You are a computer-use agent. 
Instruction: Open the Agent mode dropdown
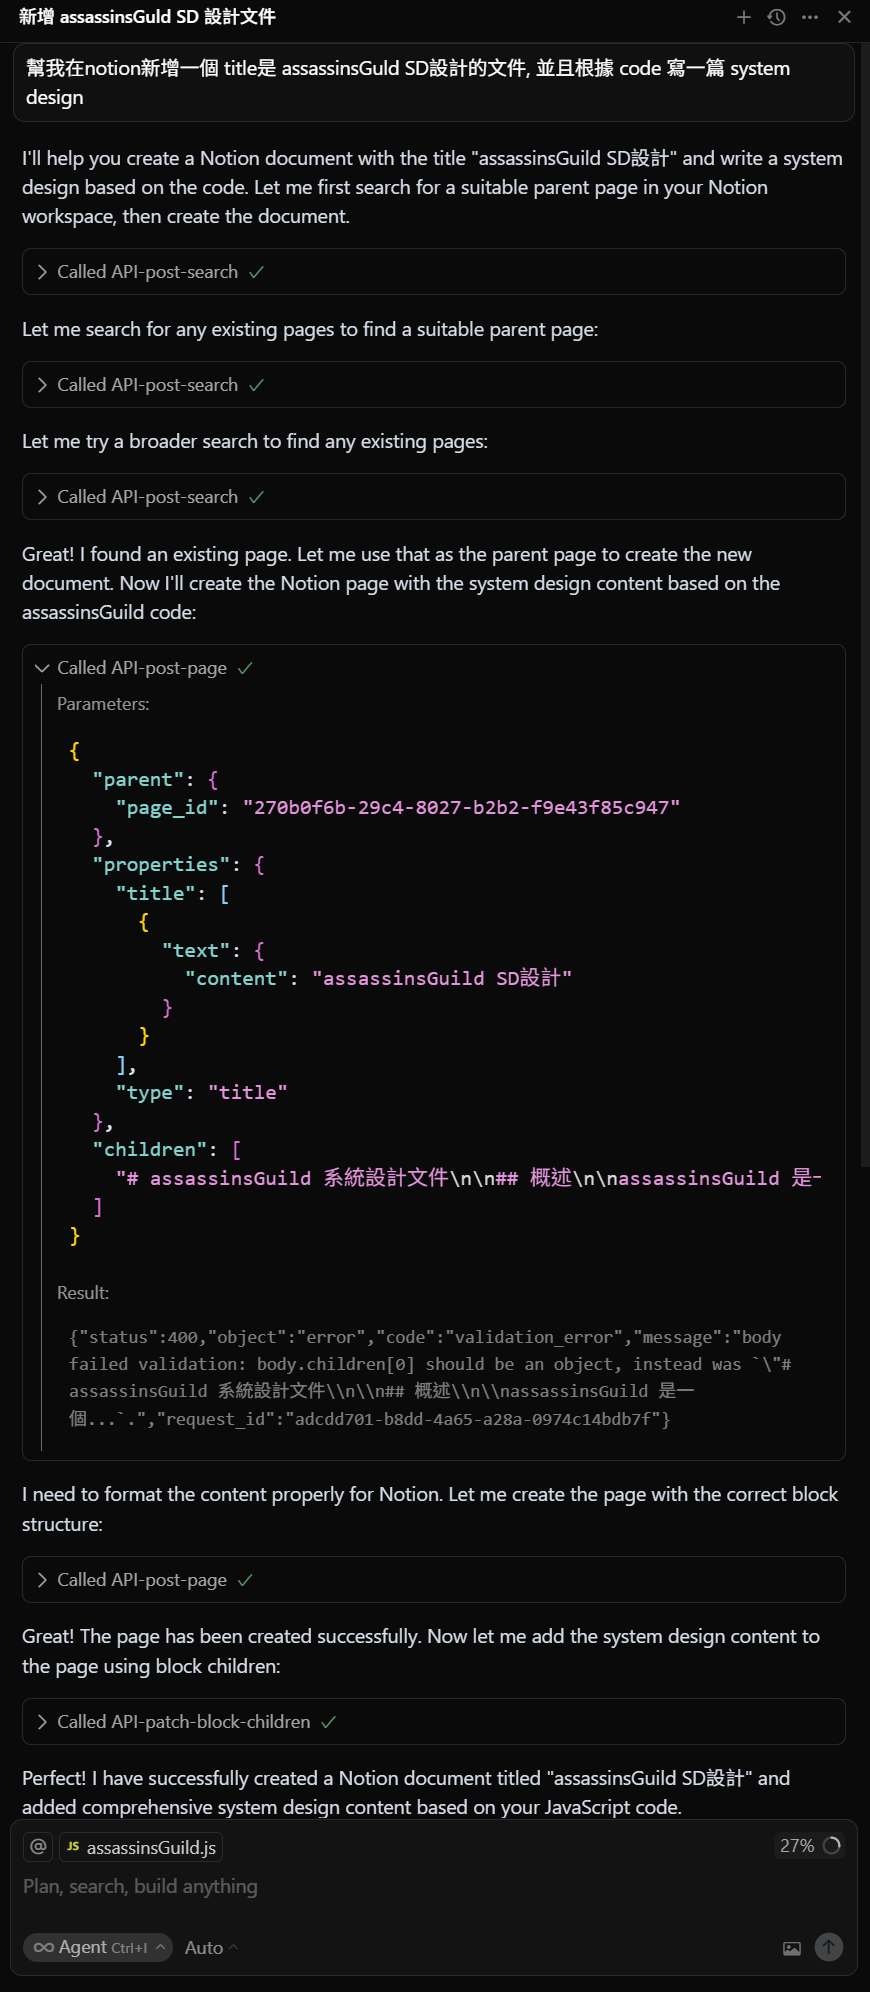(x=98, y=1947)
